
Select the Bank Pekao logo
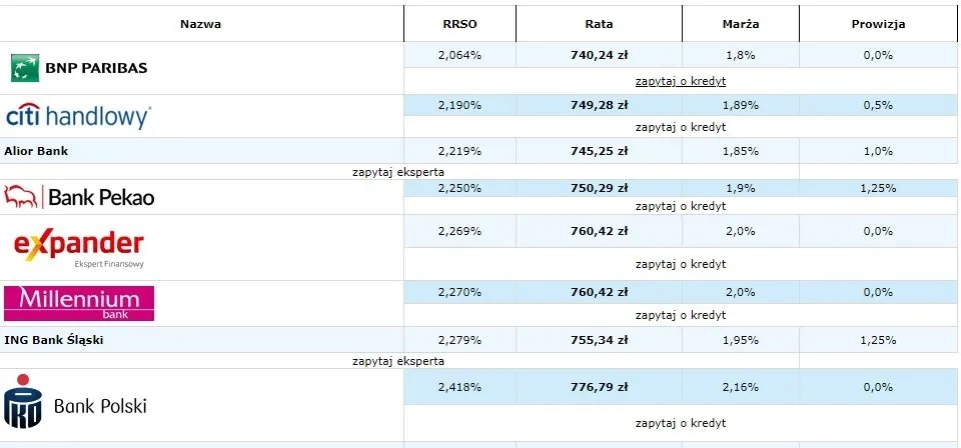pos(80,197)
